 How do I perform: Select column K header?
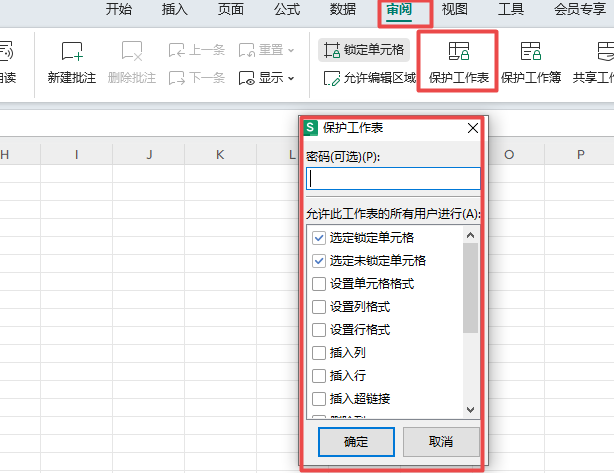(220, 155)
